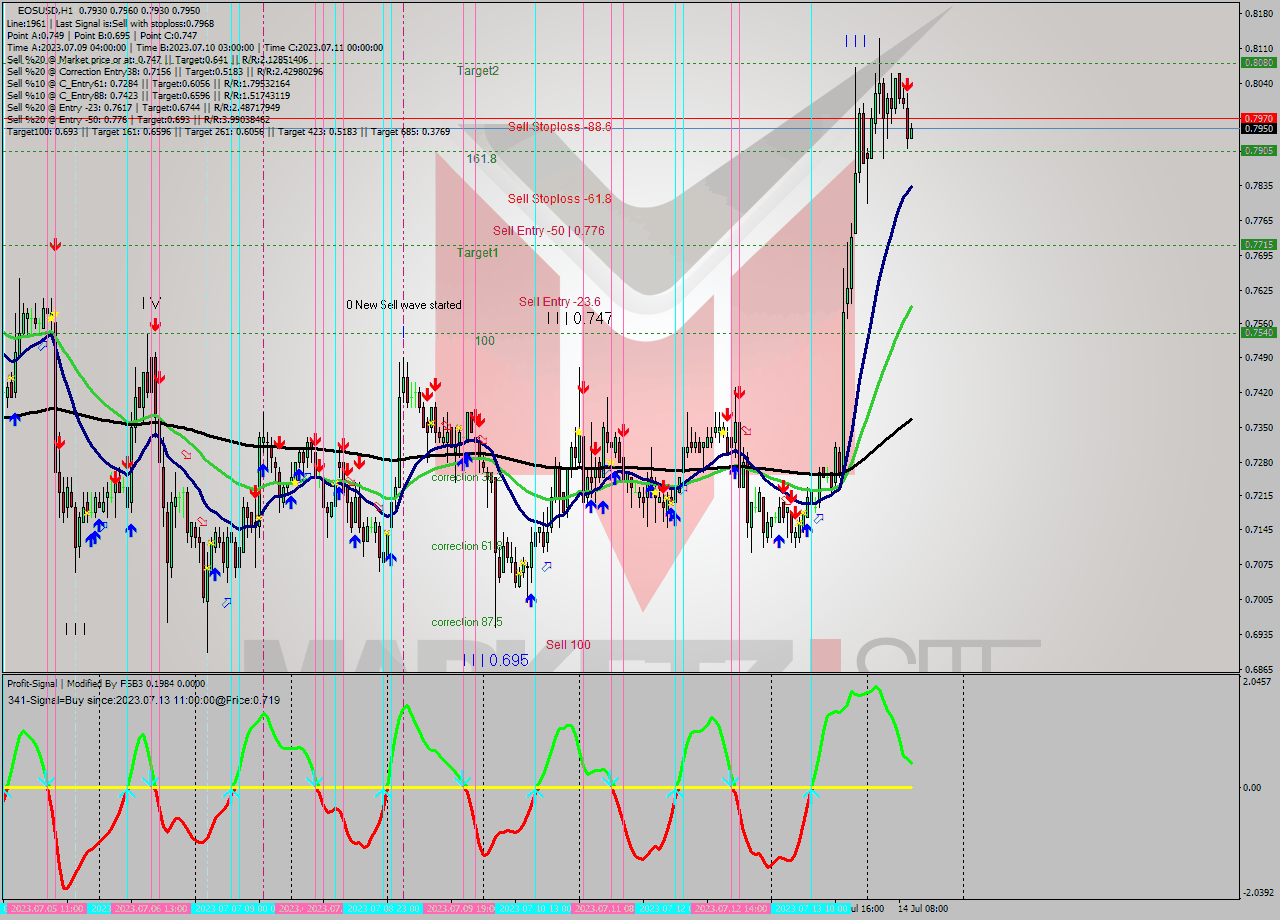The height and width of the screenshot is (920, 1280).
Task: Click the EOSUSD,H1 chart title
Action: [x=46, y=10]
